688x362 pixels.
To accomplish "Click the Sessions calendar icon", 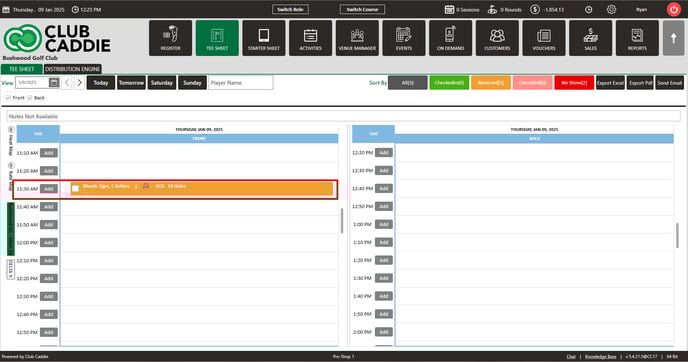I will [449, 9].
